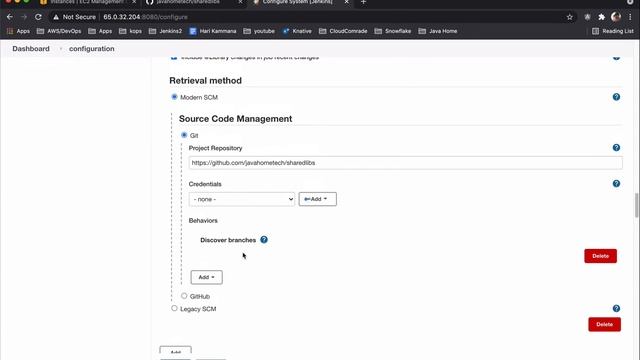Image resolution: width=640 pixels, height=360 pixels.
Task: Click the Behaviors label
Action: (x=203, y=220)
